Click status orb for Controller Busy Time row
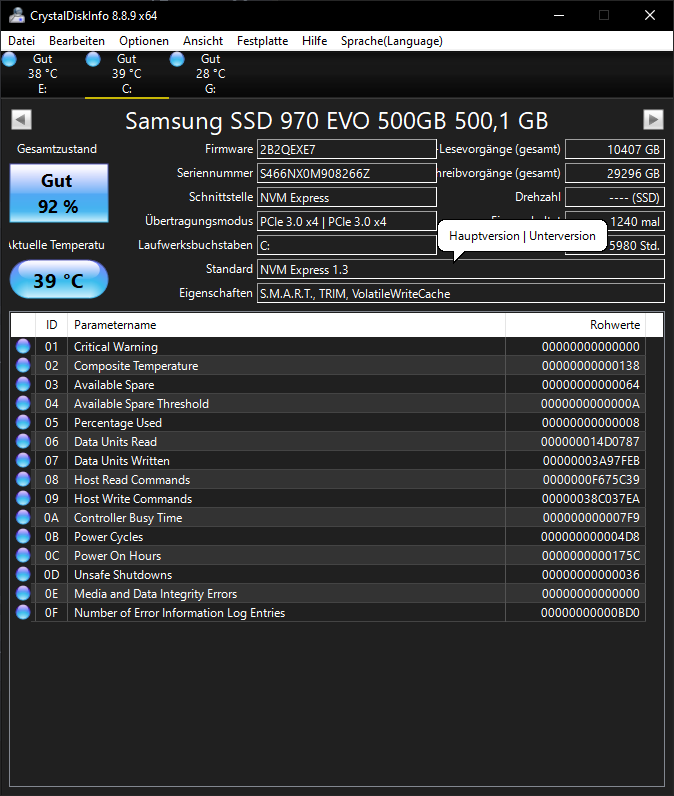Image resolution: width=674 pixels, height=796 pixels. (x=23, y=517)
